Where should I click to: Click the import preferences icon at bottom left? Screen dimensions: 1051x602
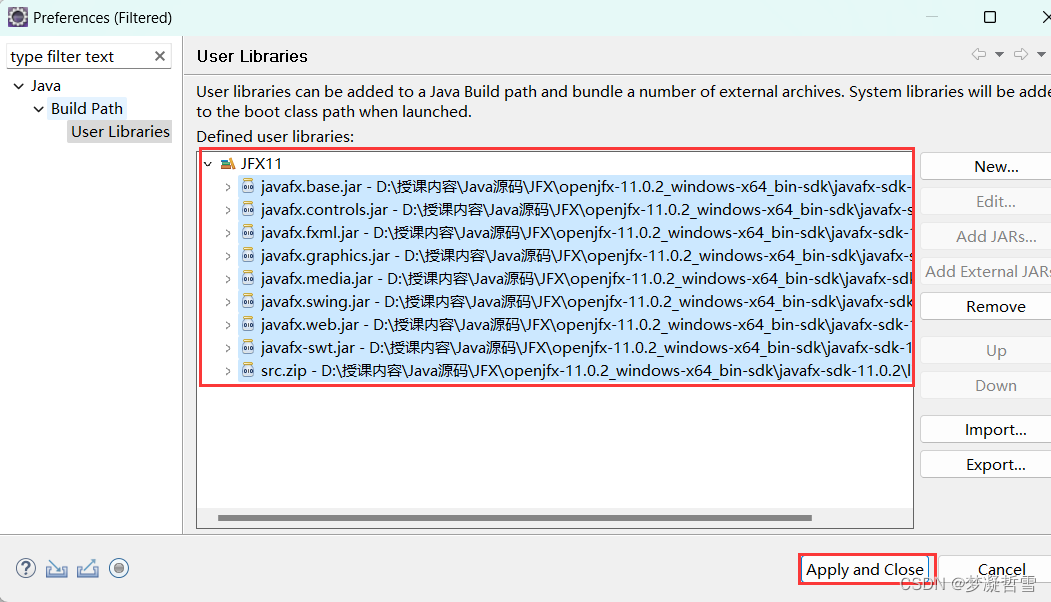point(56,569)
